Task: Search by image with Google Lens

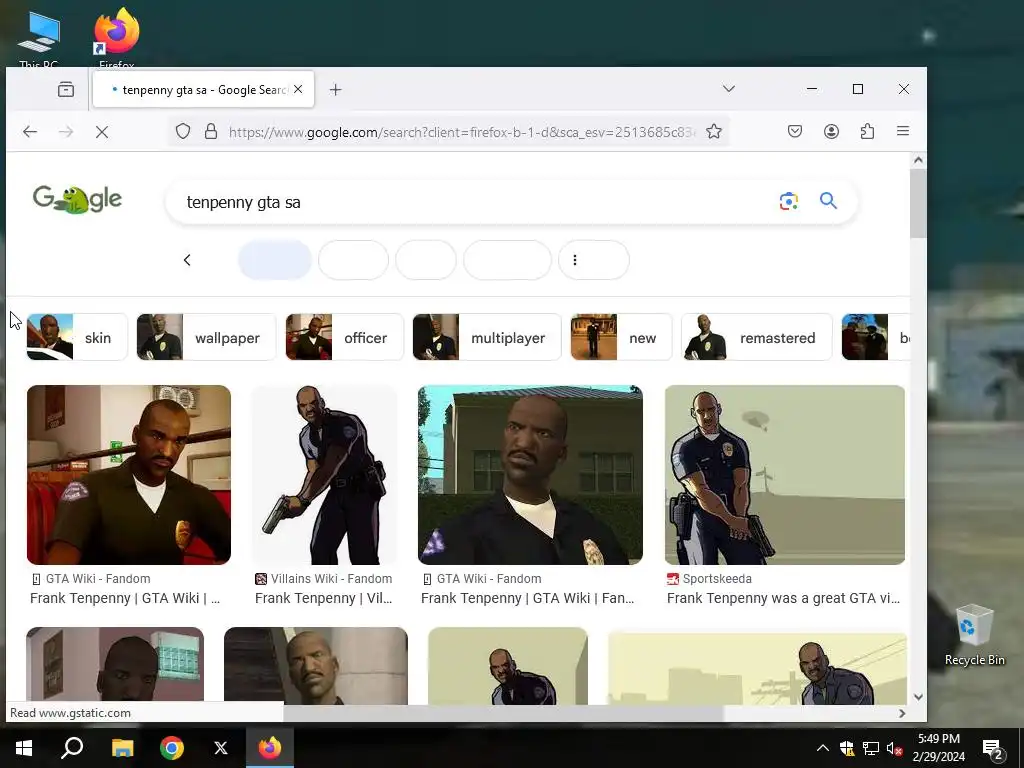Action: pyautogui.click(x=789, y=201)
